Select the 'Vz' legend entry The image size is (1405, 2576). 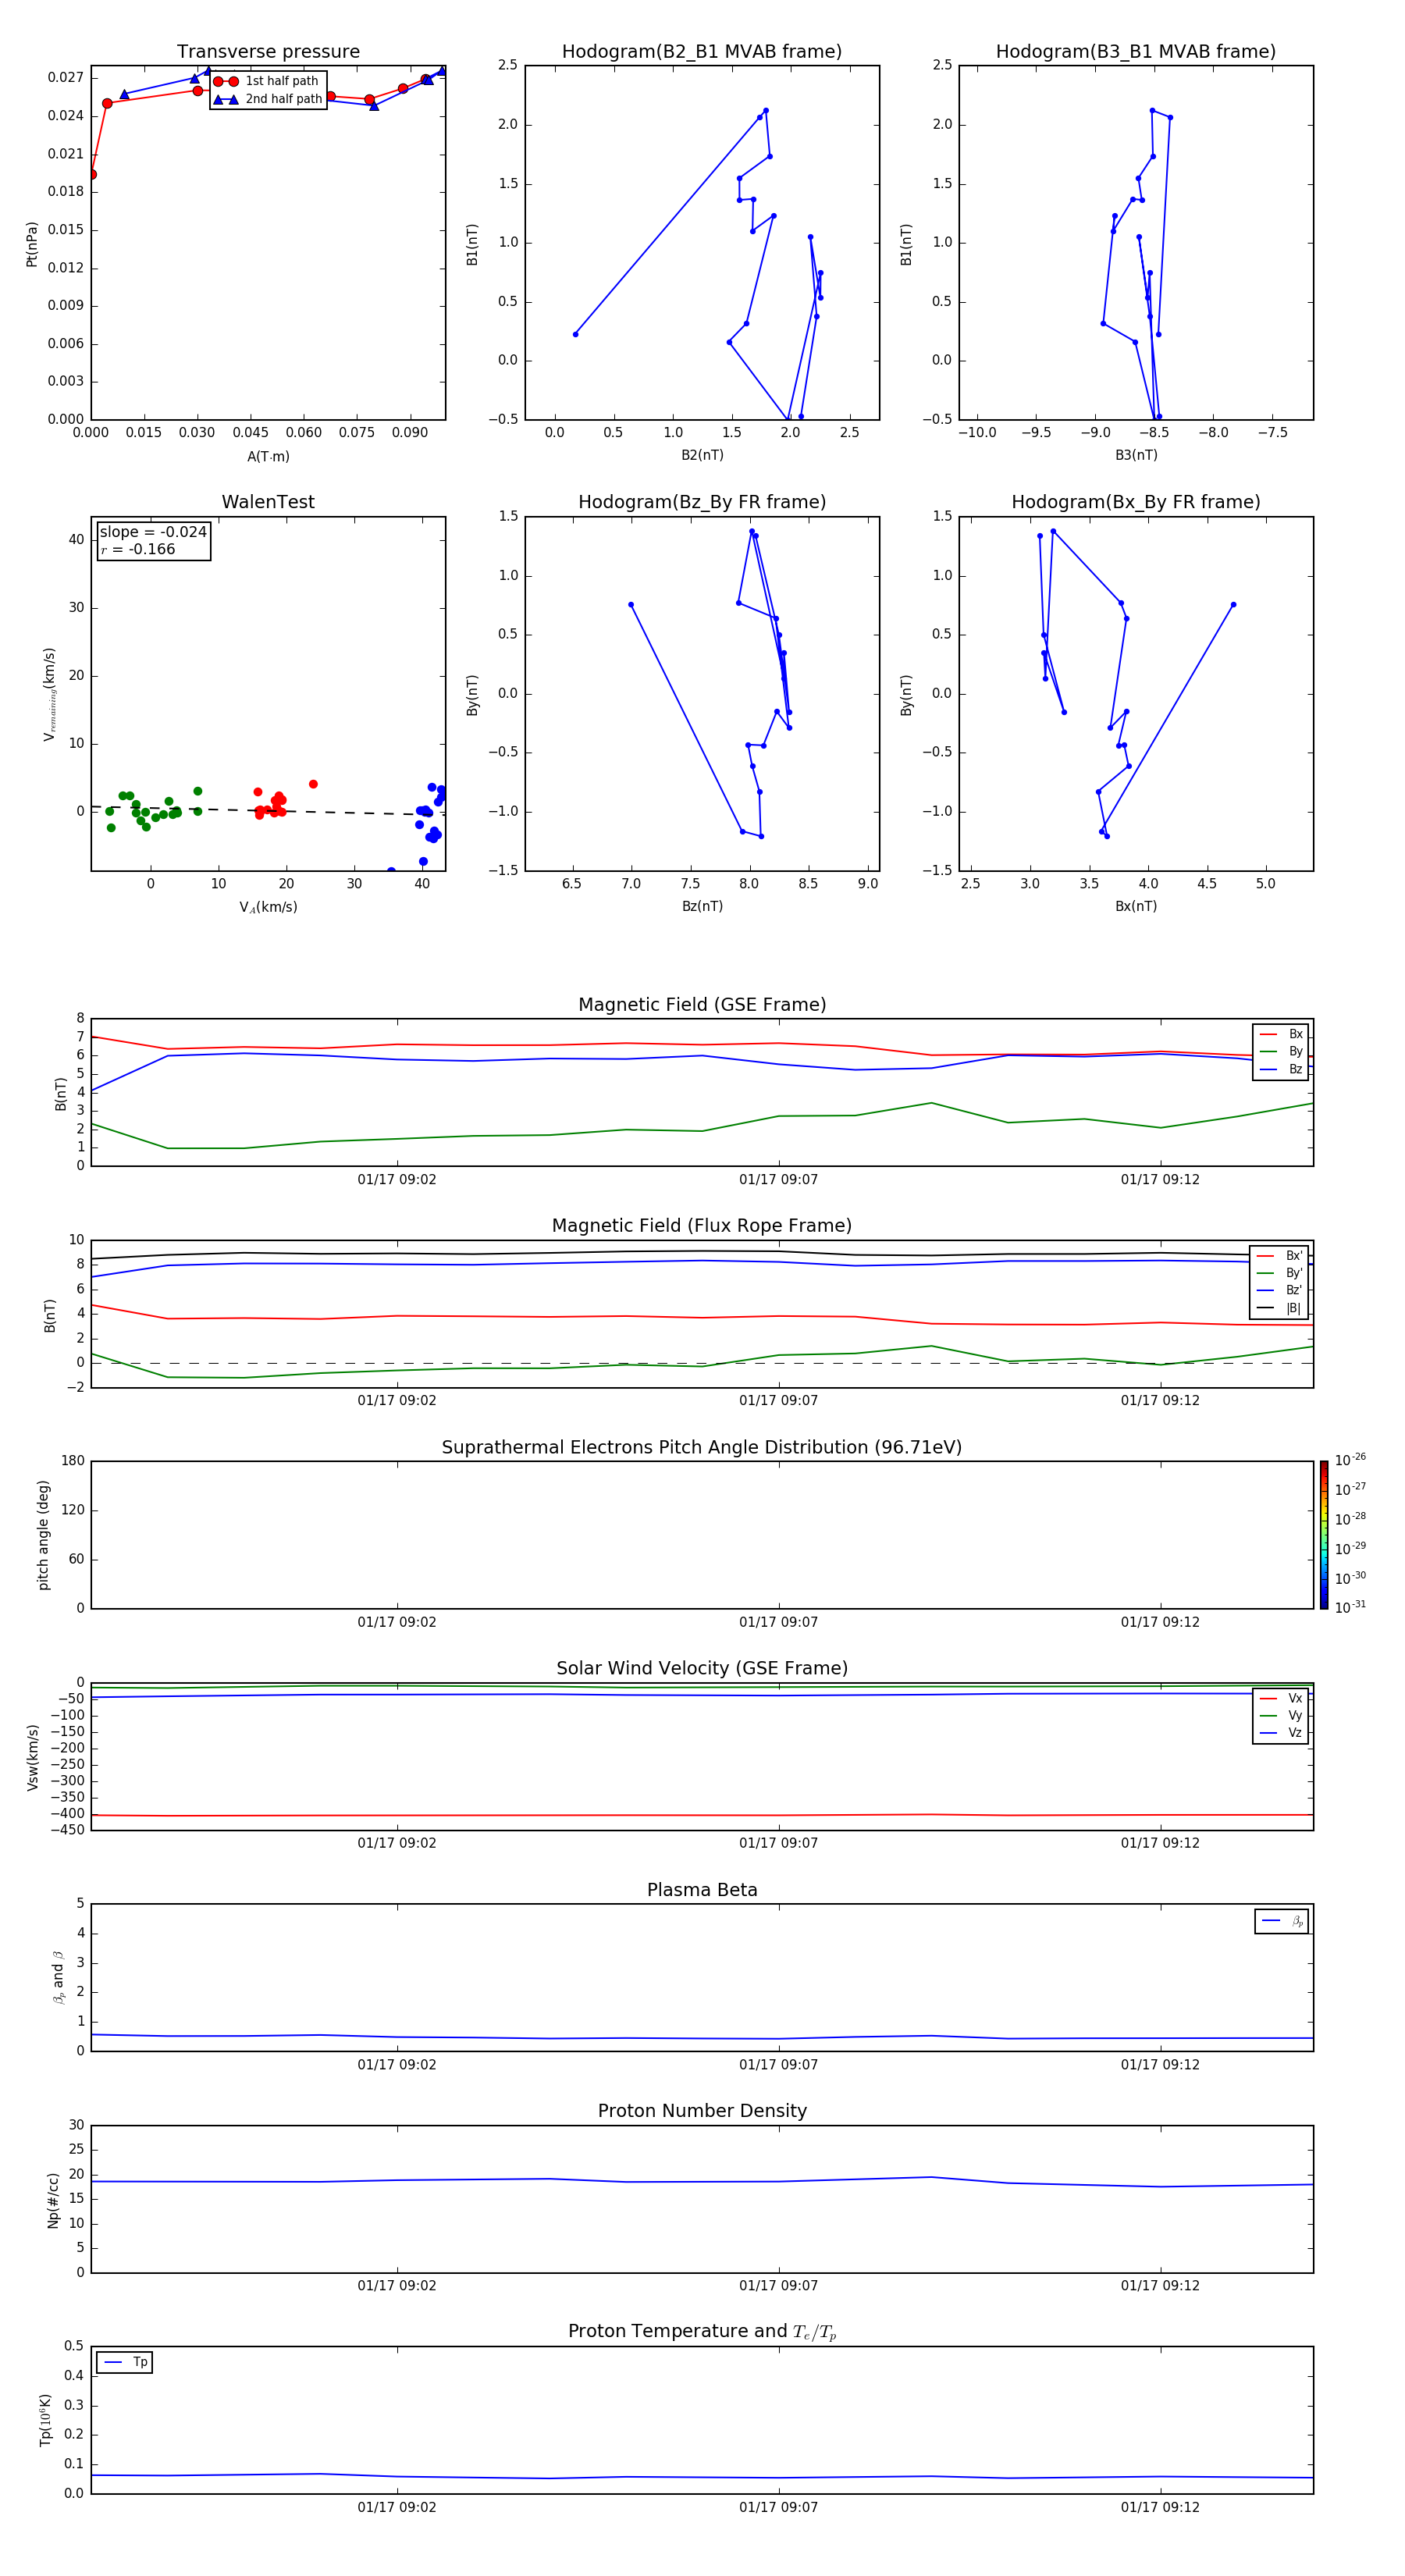[x=1281, y=1733]
